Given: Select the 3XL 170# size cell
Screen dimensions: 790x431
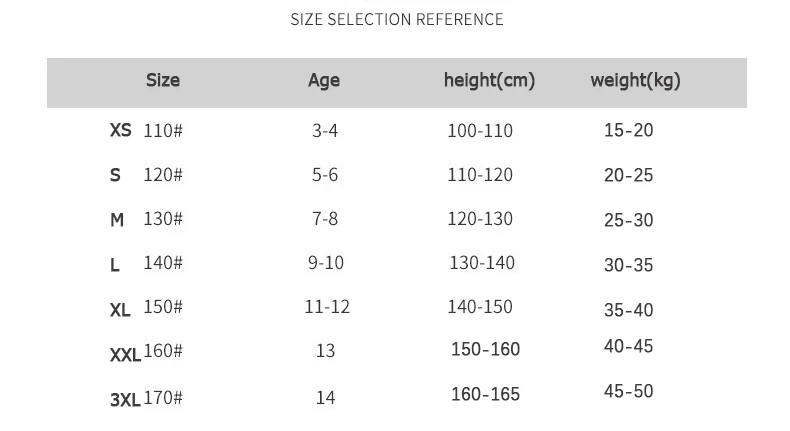Looking at the screenshot, I should 146,398.
